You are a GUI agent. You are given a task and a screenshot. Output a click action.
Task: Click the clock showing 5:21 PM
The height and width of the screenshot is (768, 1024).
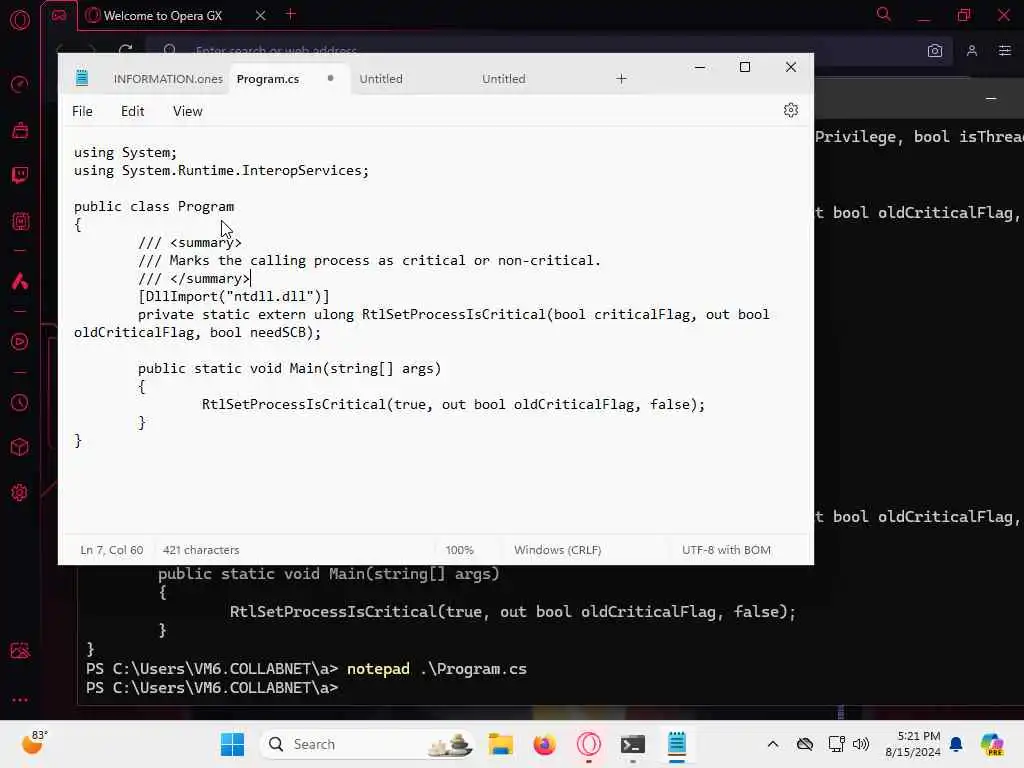(x=912, y=744)
